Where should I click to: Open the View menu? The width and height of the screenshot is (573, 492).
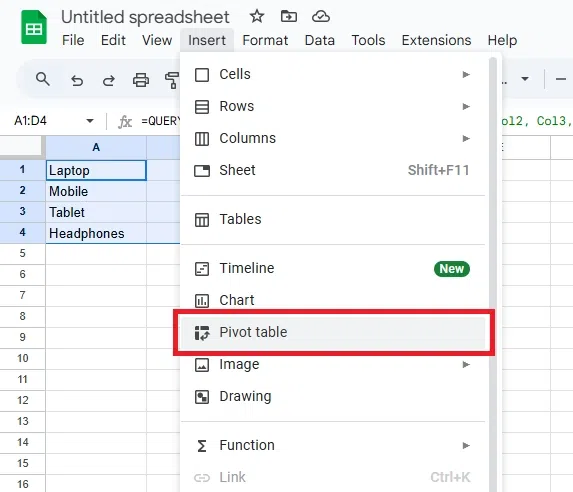(157, 40)
